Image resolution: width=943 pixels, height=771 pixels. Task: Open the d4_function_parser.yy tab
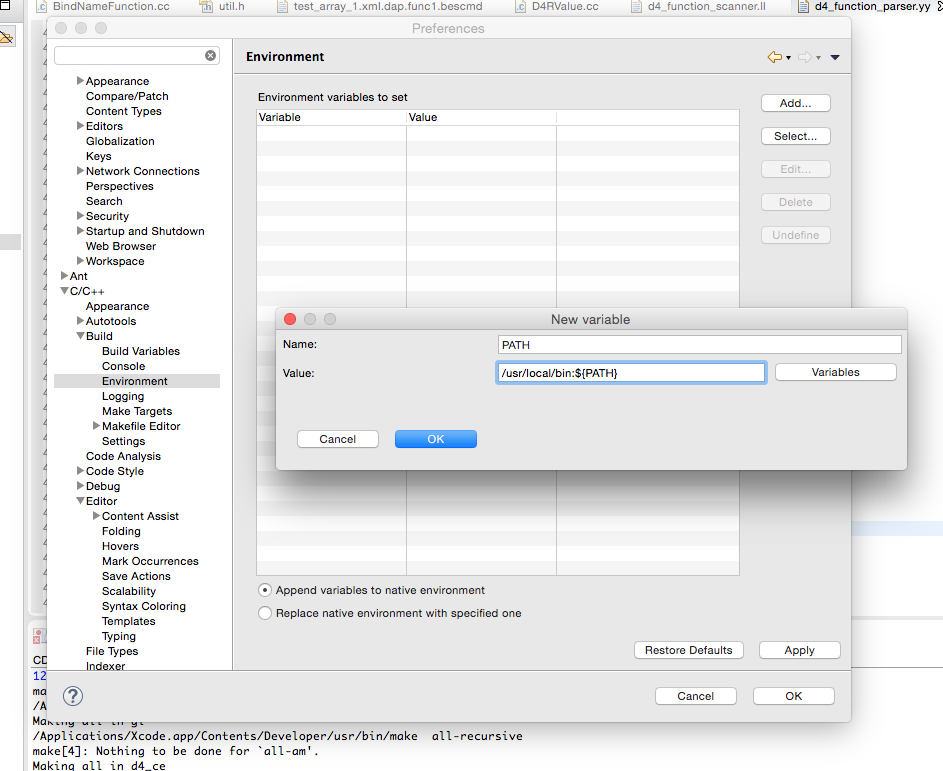(872, 7)
